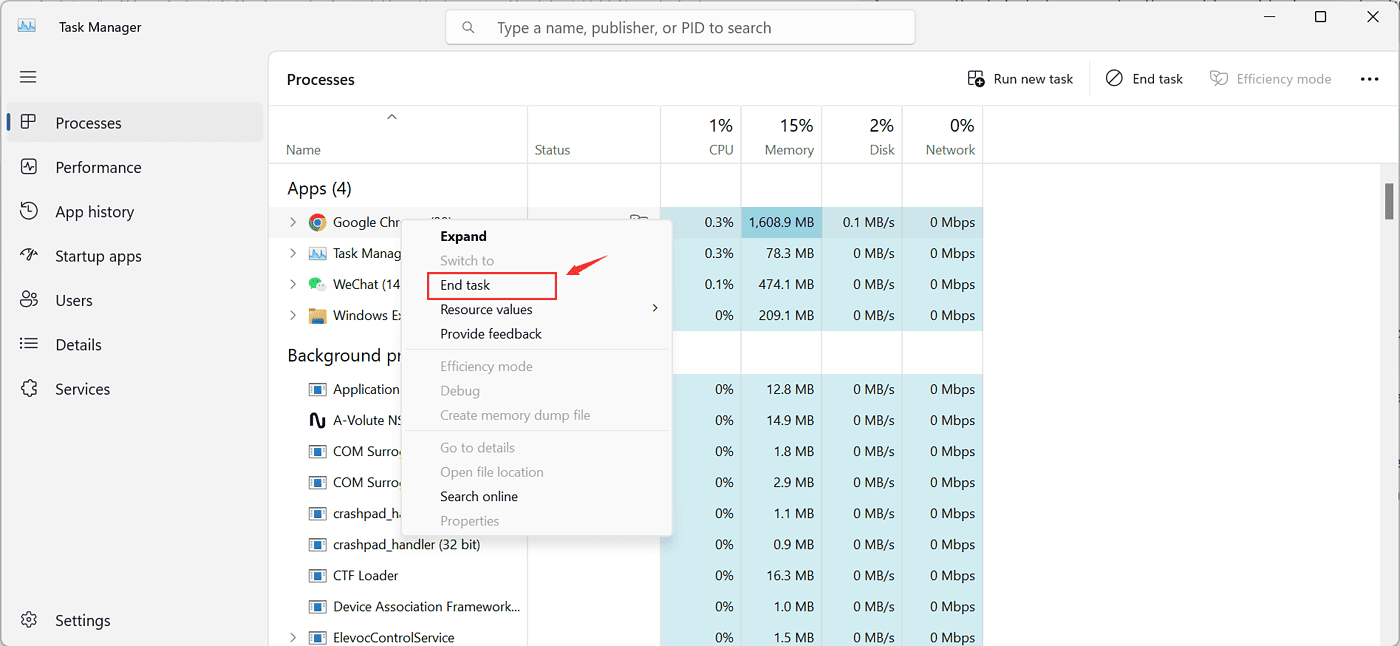Click the 14.9 MB memory cell
Viewport: 1400px width, 646px height.
(782, 420)
